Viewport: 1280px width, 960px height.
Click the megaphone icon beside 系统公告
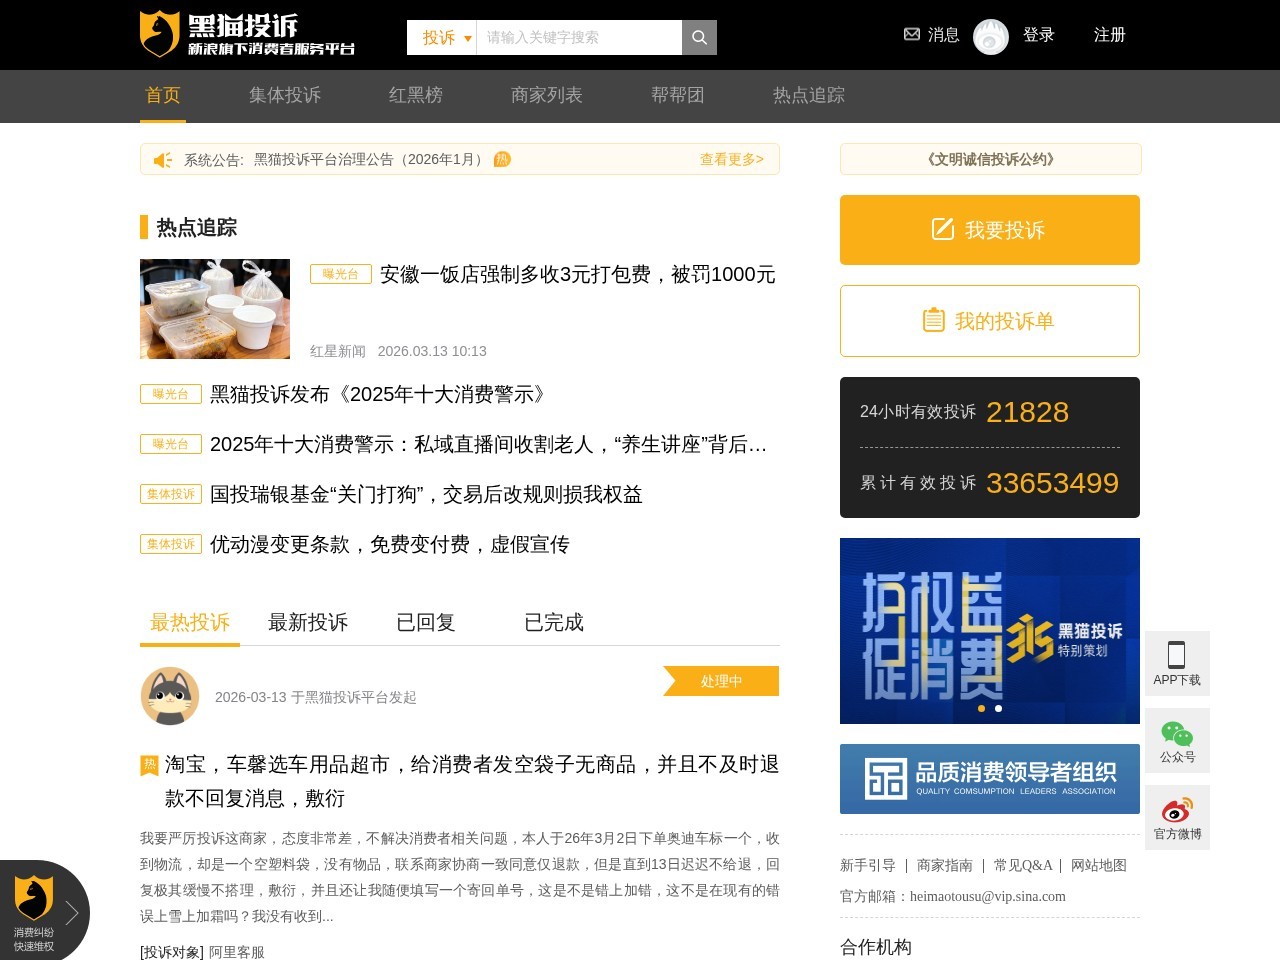[x=162, y=159]
